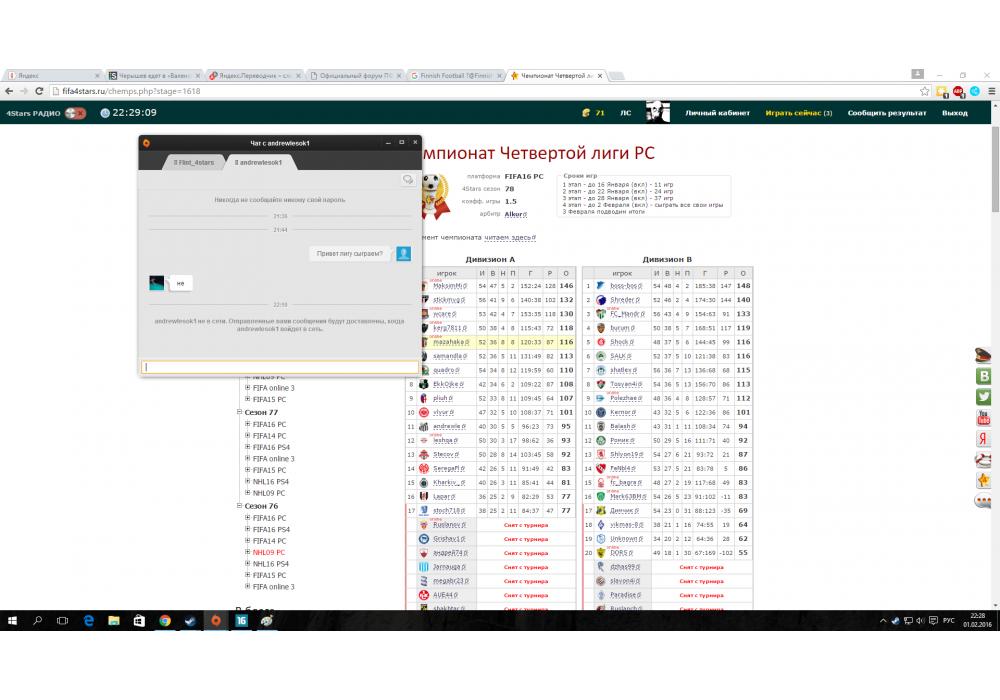
Task: Open the Личный кабинет link
Action: pos(717,113)
